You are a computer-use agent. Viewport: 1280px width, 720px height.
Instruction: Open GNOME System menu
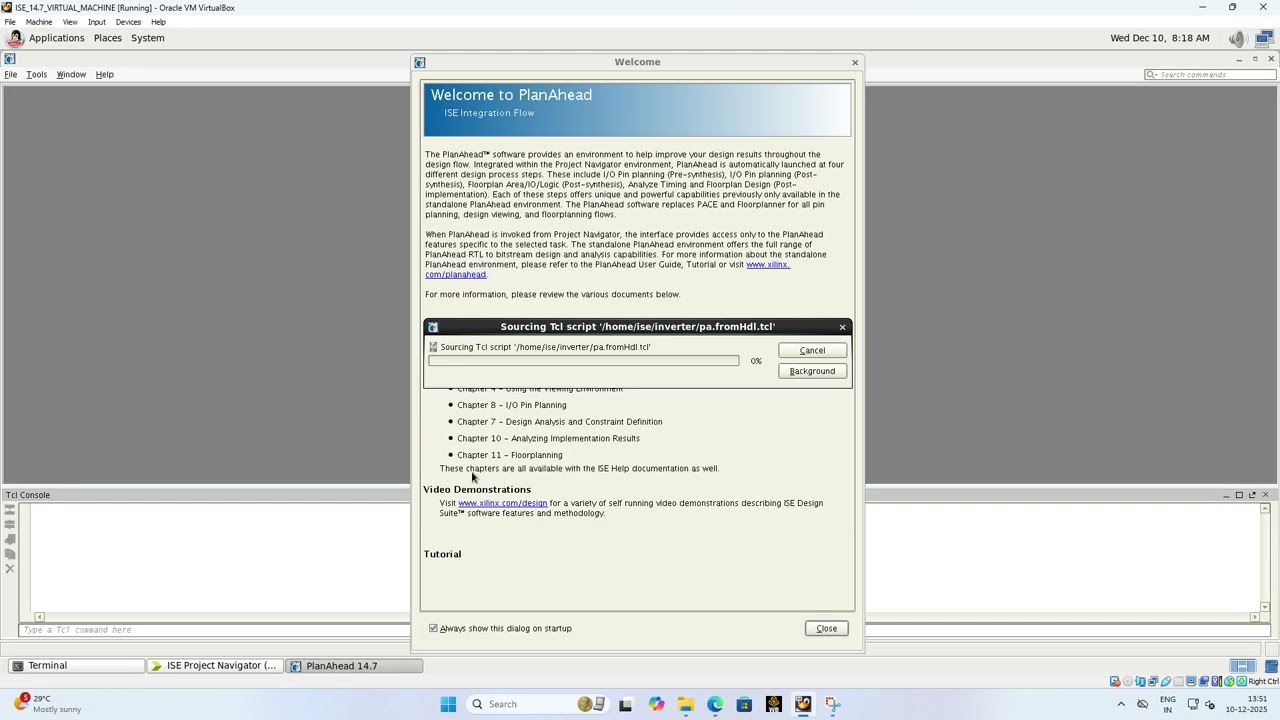point(147,38)
